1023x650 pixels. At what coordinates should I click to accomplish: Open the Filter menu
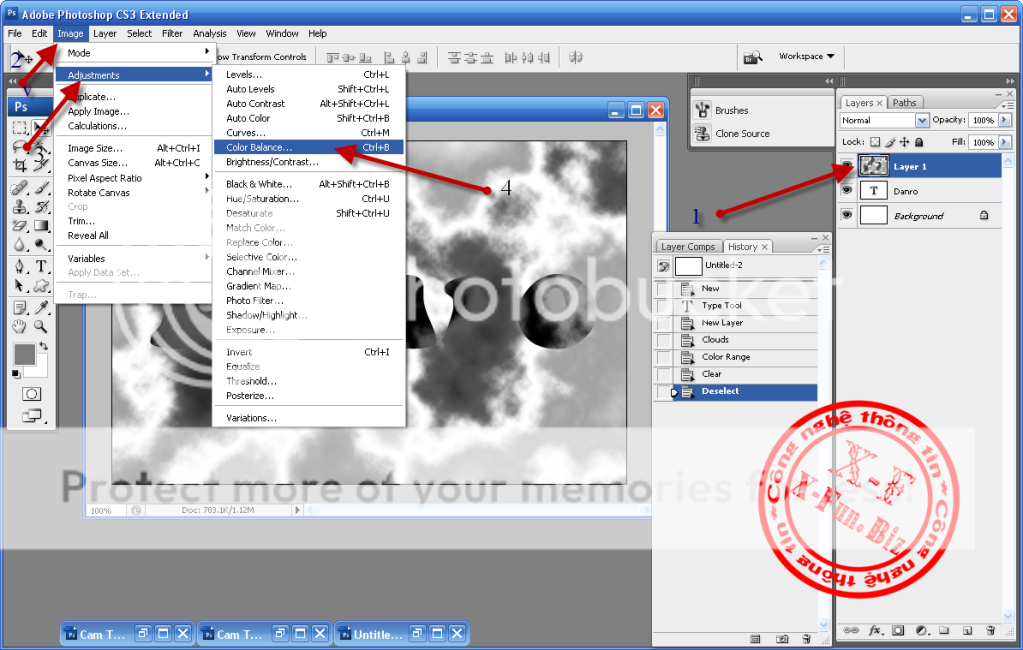[x=172, y=33]
